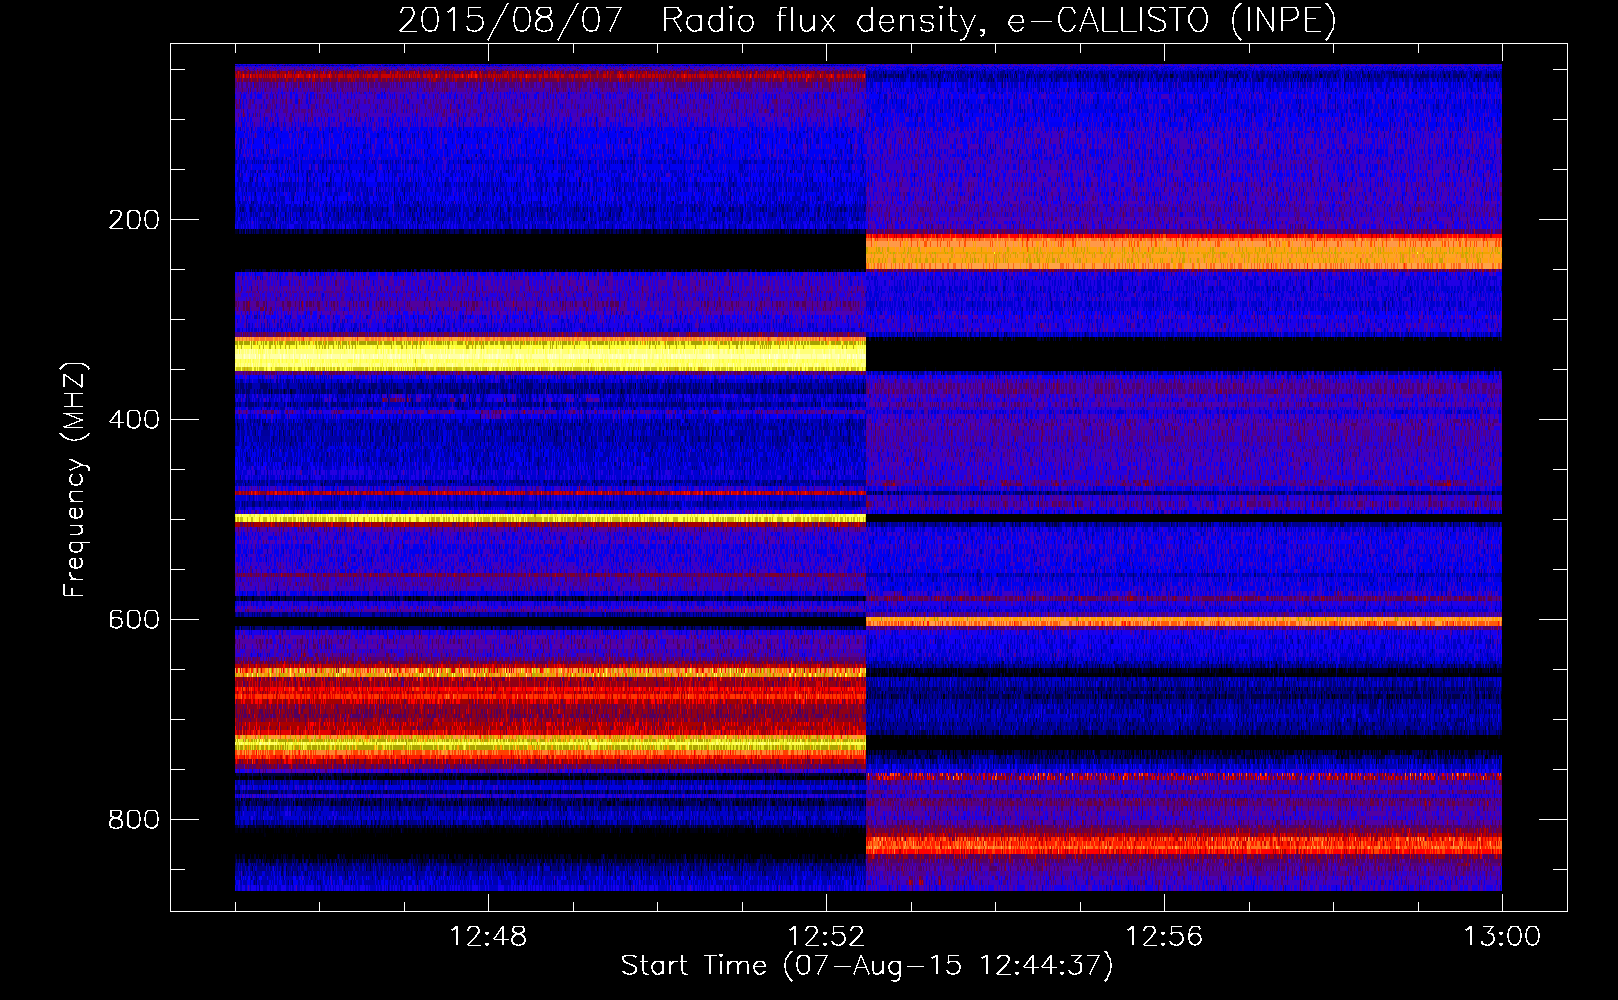Click the orange-red band near 820 MHz
The width and height of the screenshot is (1618, 1000).
click(x=1184, y=845)
